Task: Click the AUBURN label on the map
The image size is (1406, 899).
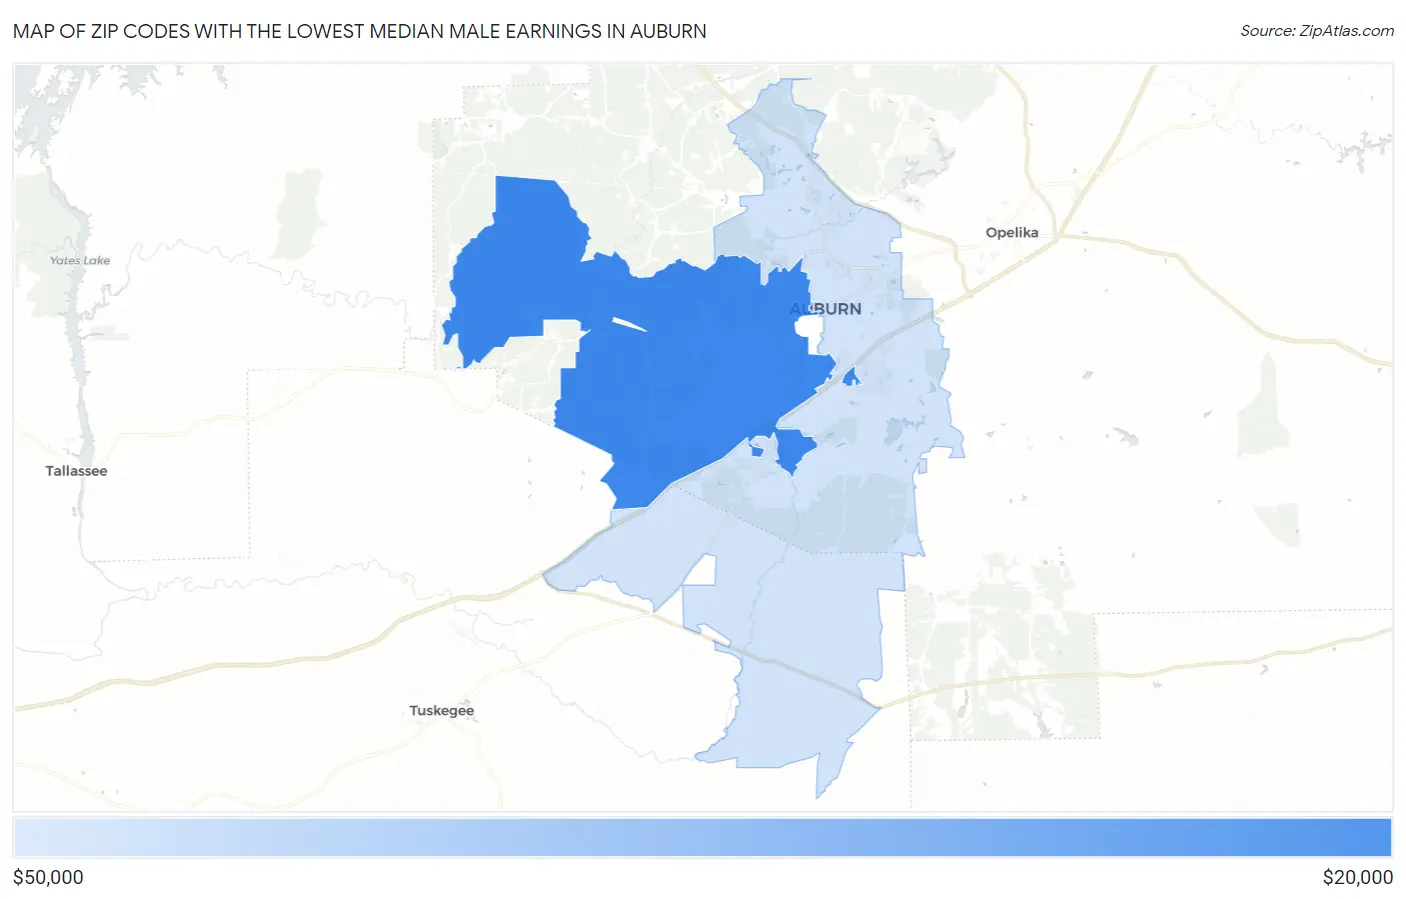Action: [825, 309]
